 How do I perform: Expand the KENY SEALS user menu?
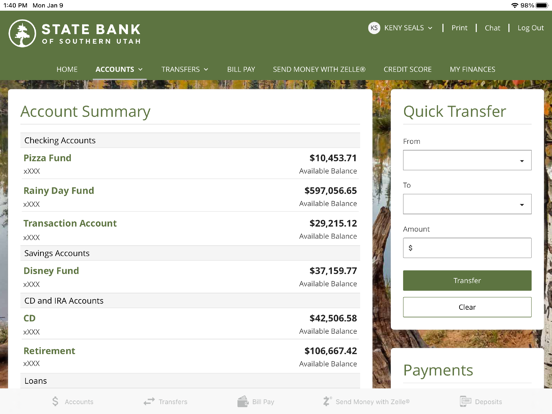click(x=408, y=28)
